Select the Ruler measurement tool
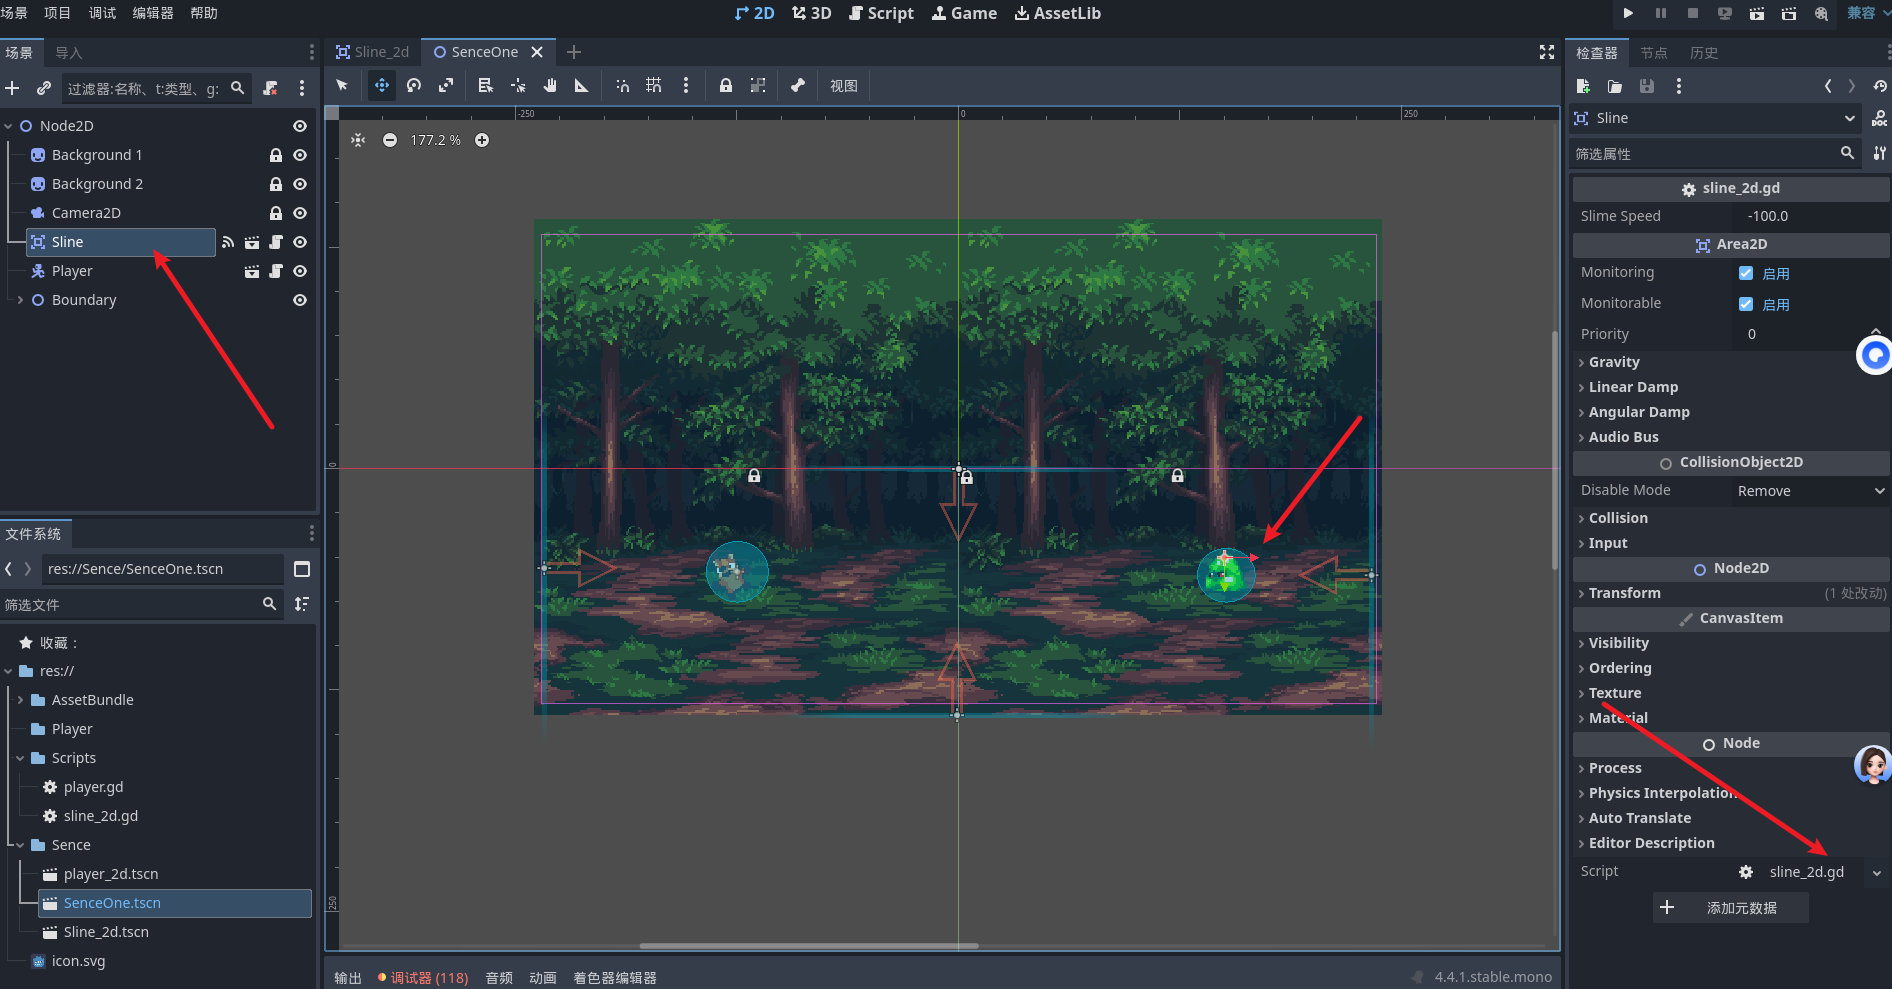The width and height of the screenshot is (1892, 989). click(x=581, y=86)
